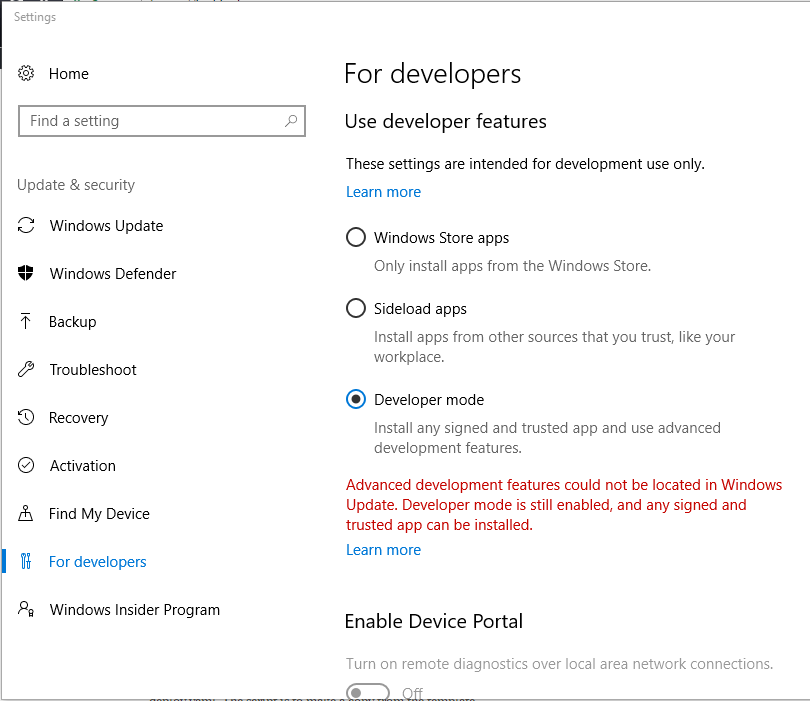Image resolution: width=810 pixels, height=701 pixels.
Task: Click the Windows Update sync icon
Action: click(27, 226)
